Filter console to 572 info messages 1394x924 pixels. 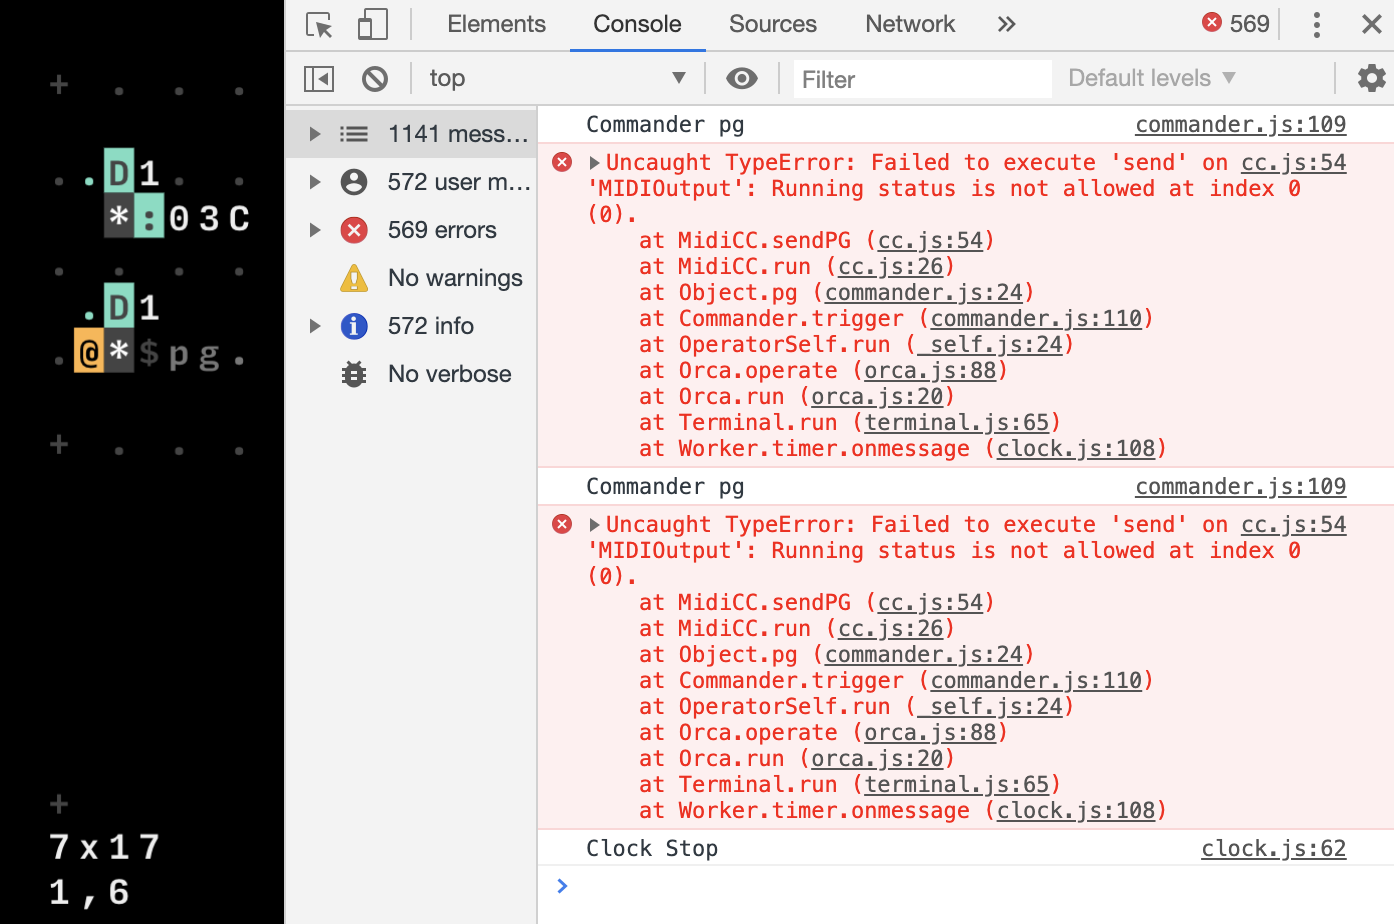tap(430, 325)
